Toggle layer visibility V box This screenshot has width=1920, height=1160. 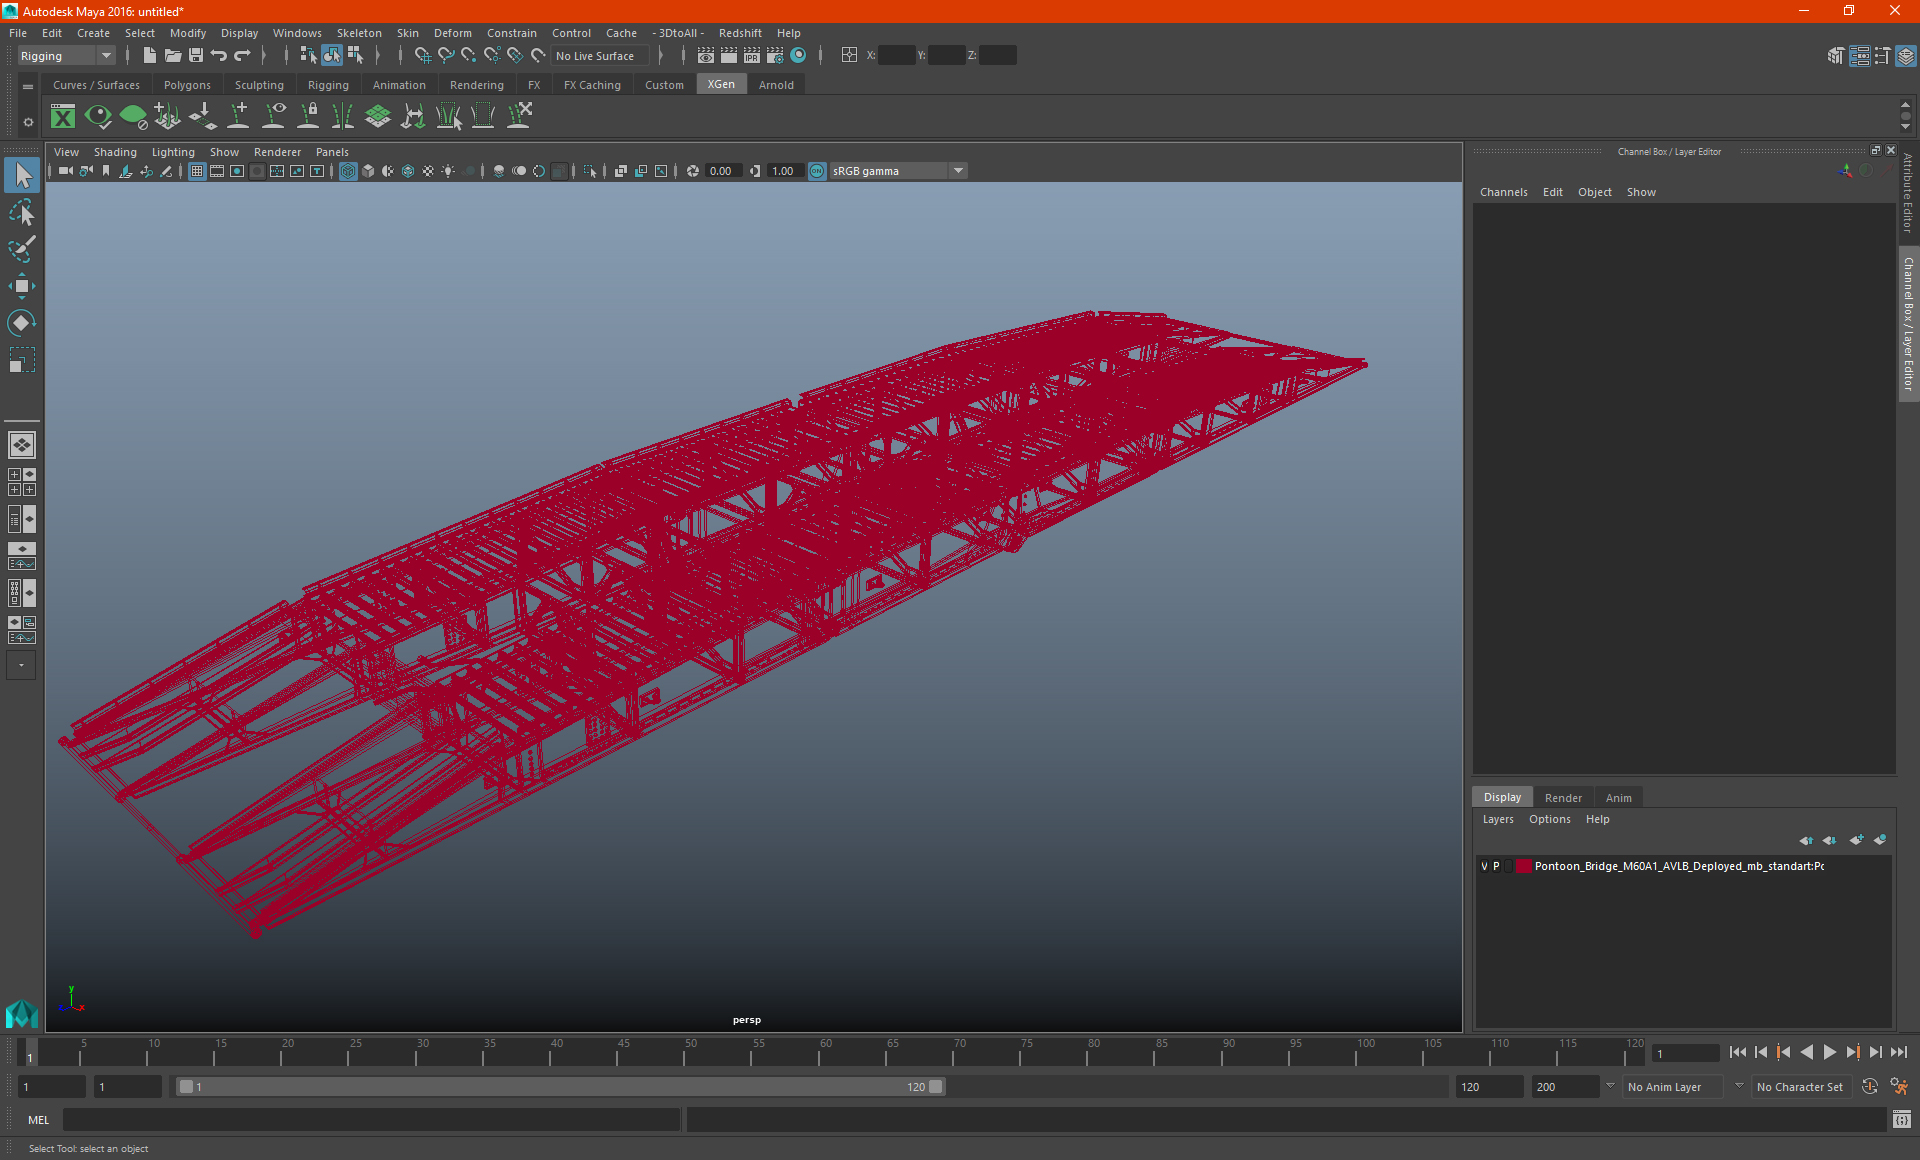click(x=1484, y=866)
